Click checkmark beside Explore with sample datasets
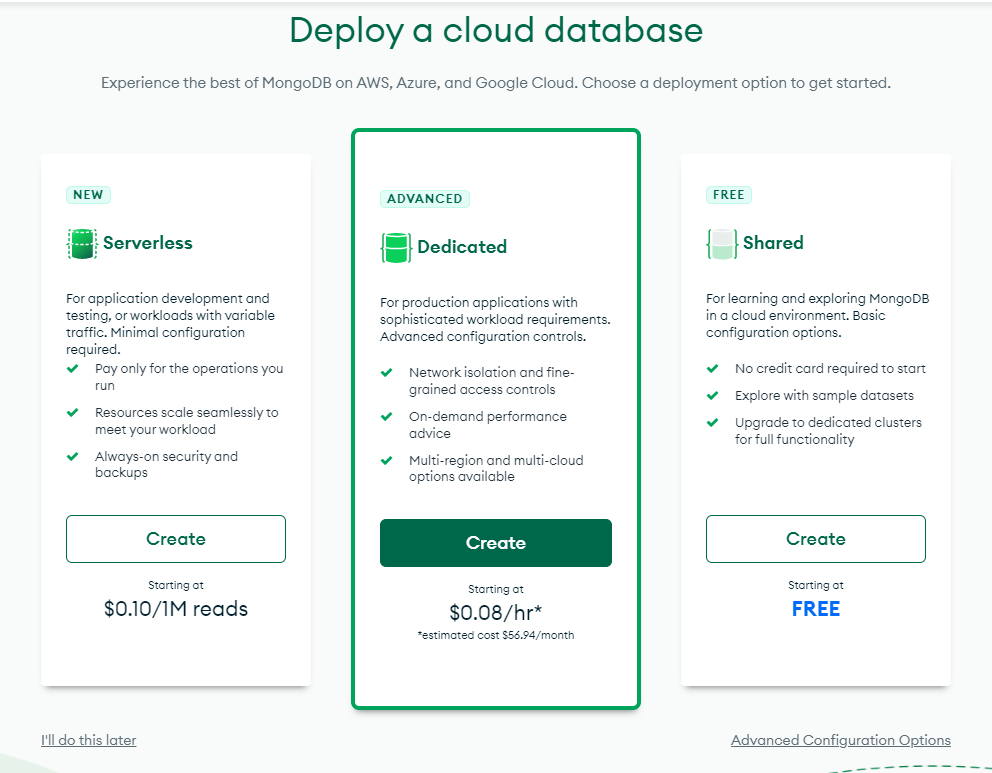Viewport: 992px width, 773px height. pyautogui.click(x=712, y=395)
